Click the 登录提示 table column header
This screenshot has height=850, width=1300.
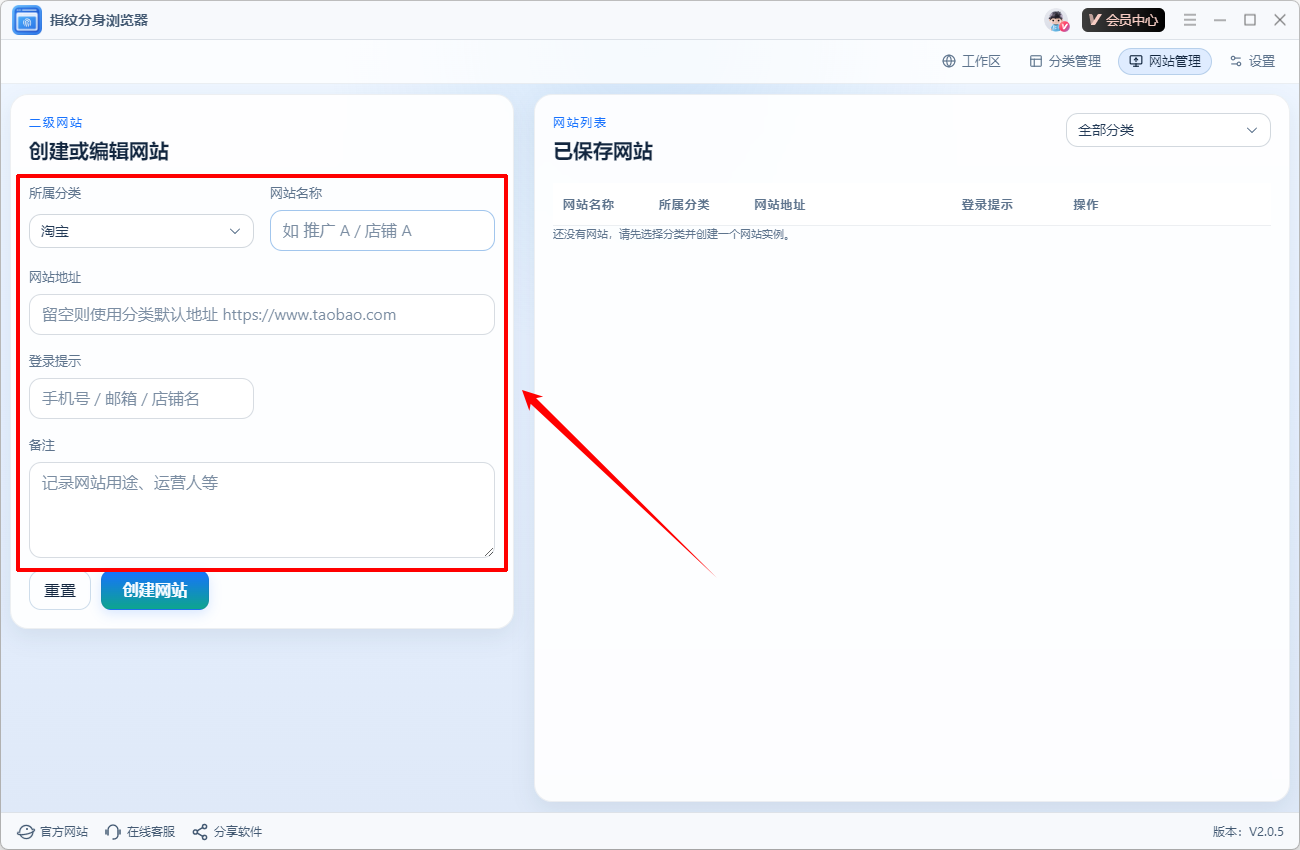tap(987, 204)
